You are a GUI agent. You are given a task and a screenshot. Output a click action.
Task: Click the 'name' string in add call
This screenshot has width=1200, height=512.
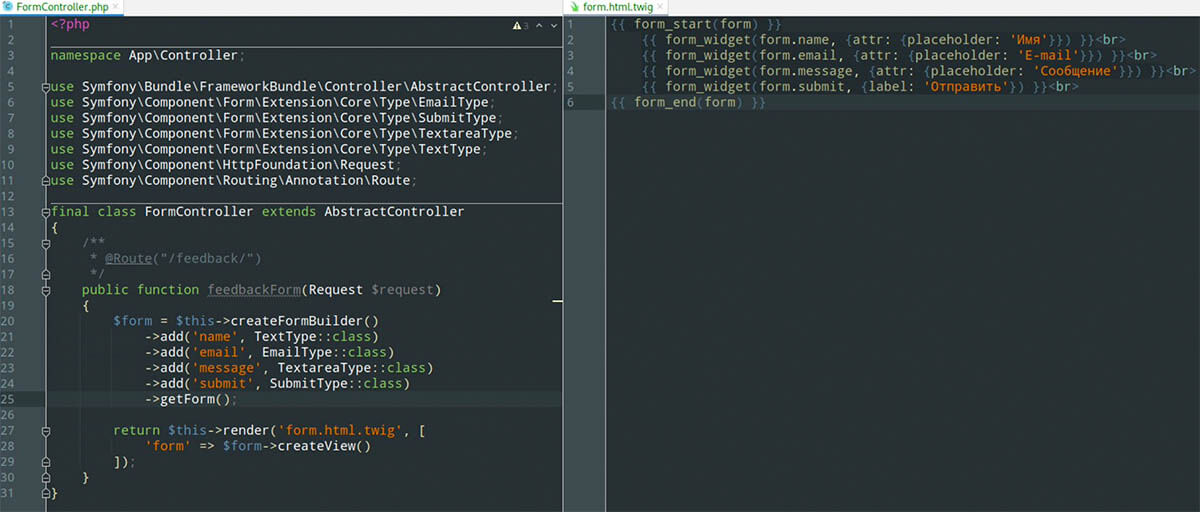click(214, 337)
